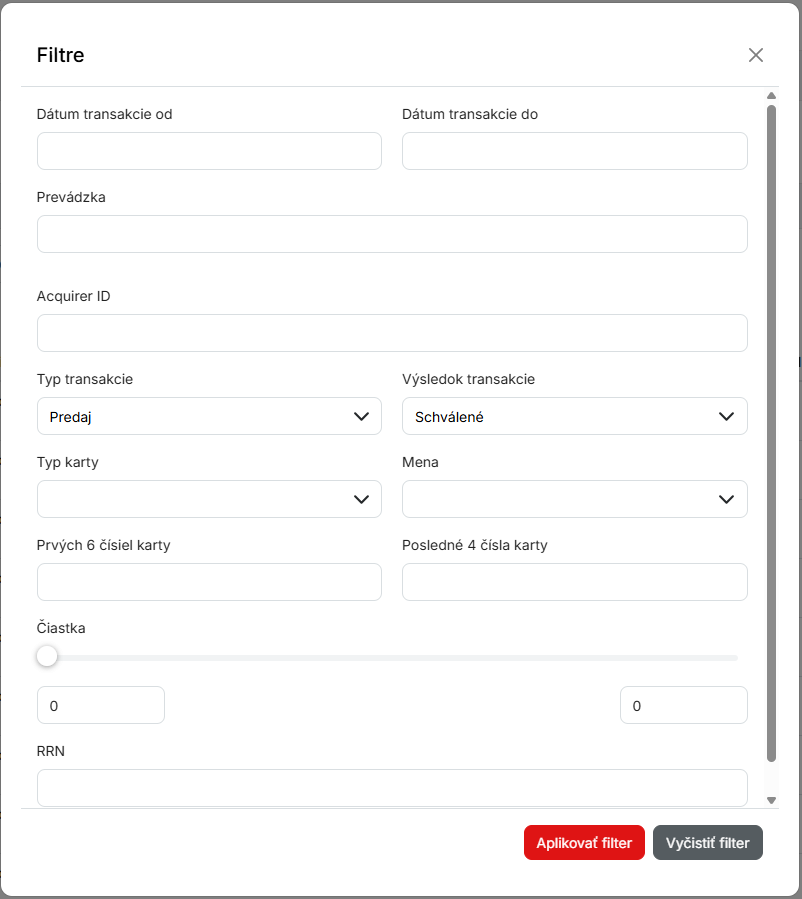Expand the Mena currency dropdown
The height and width of the screenshot is (899, 802).
pyautogui.click(x=574, y=499)
